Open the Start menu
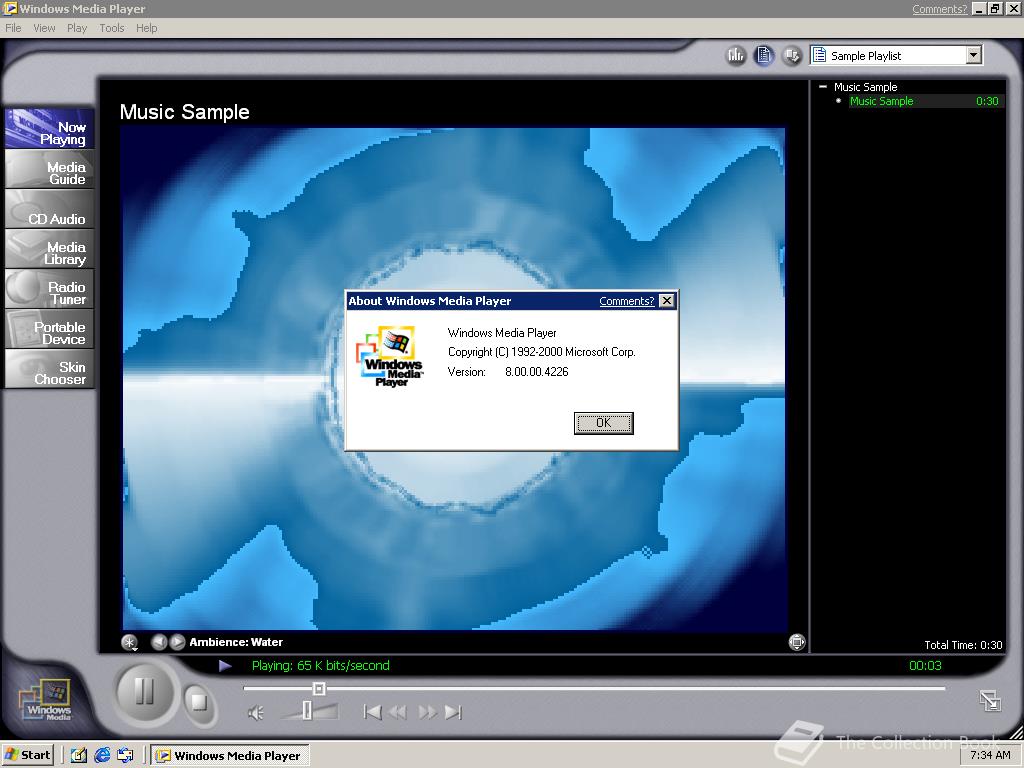The width and height of the screenshot is (1024, 768). [x=27, y=755]
